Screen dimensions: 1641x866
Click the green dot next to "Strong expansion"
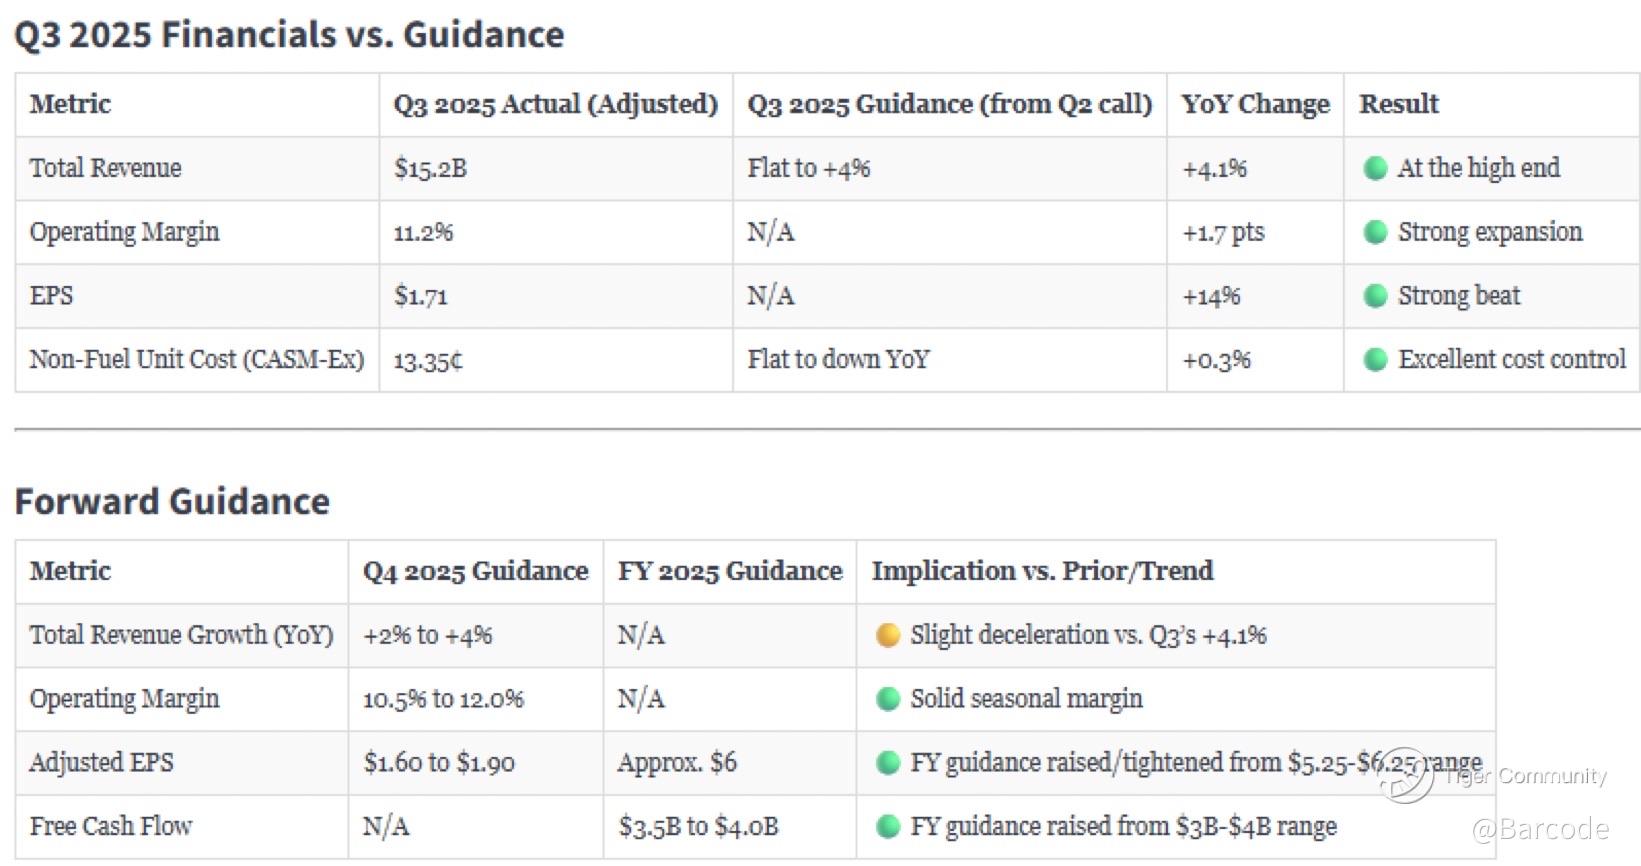coord(1375,232)
